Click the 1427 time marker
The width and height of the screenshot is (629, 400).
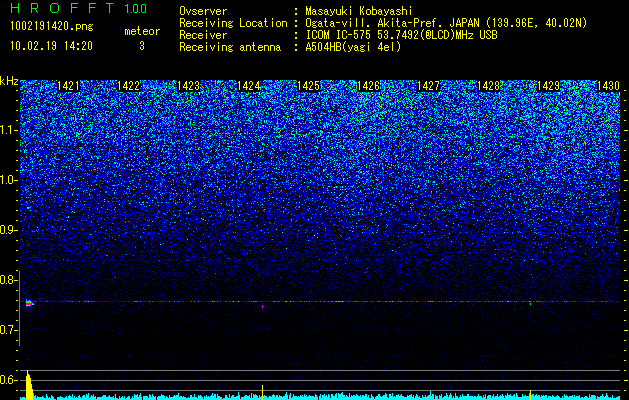[428, 86]
